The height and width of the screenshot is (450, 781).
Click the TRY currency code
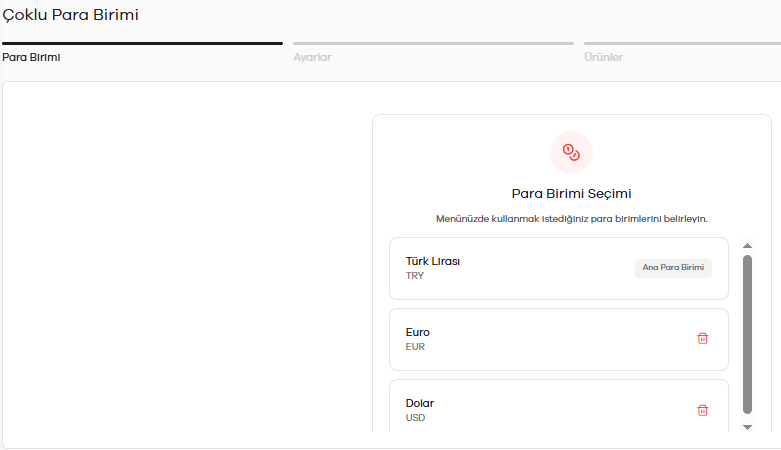click(414, 276)
